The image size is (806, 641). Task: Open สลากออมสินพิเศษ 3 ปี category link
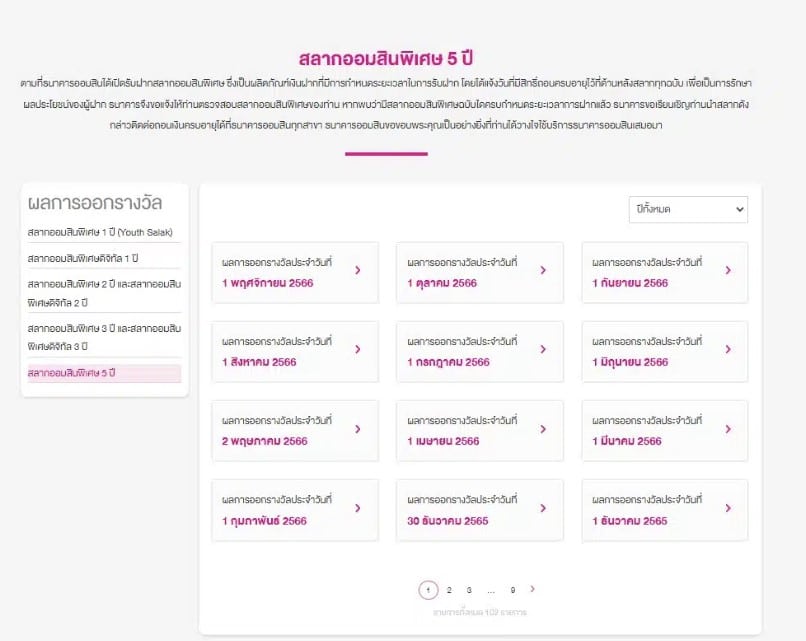click(100, 336)
